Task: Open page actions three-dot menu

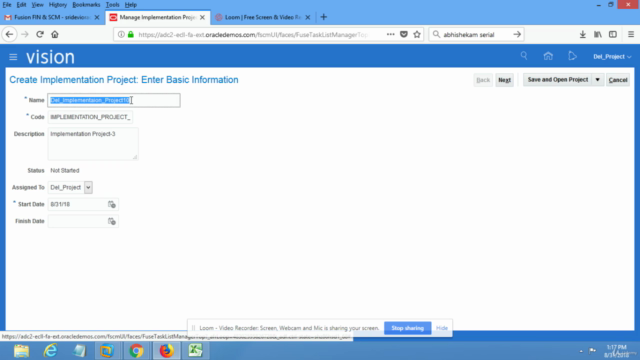Action: point(391,35)
